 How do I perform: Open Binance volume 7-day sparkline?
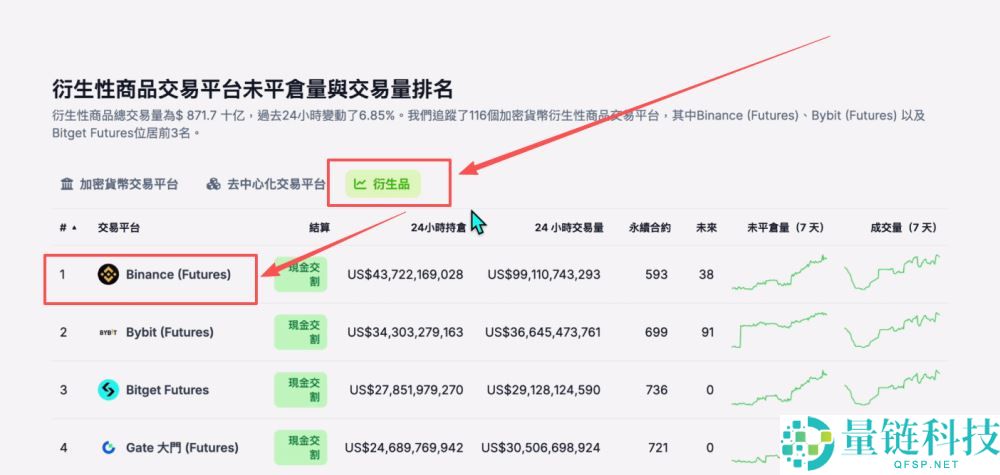click(892, 273)
